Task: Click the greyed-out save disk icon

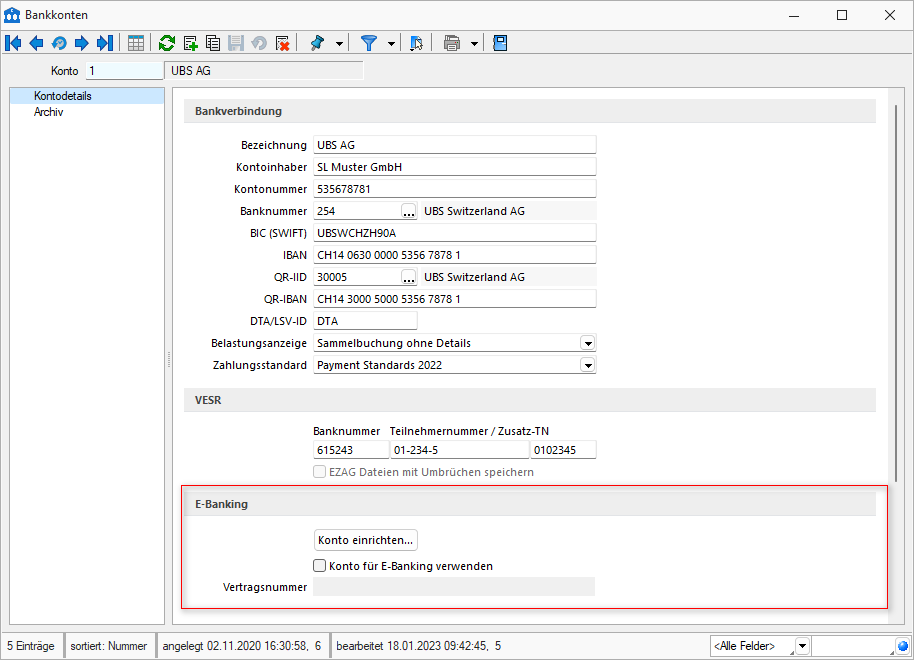Action: pyautogui.click(x=235, y=43)
